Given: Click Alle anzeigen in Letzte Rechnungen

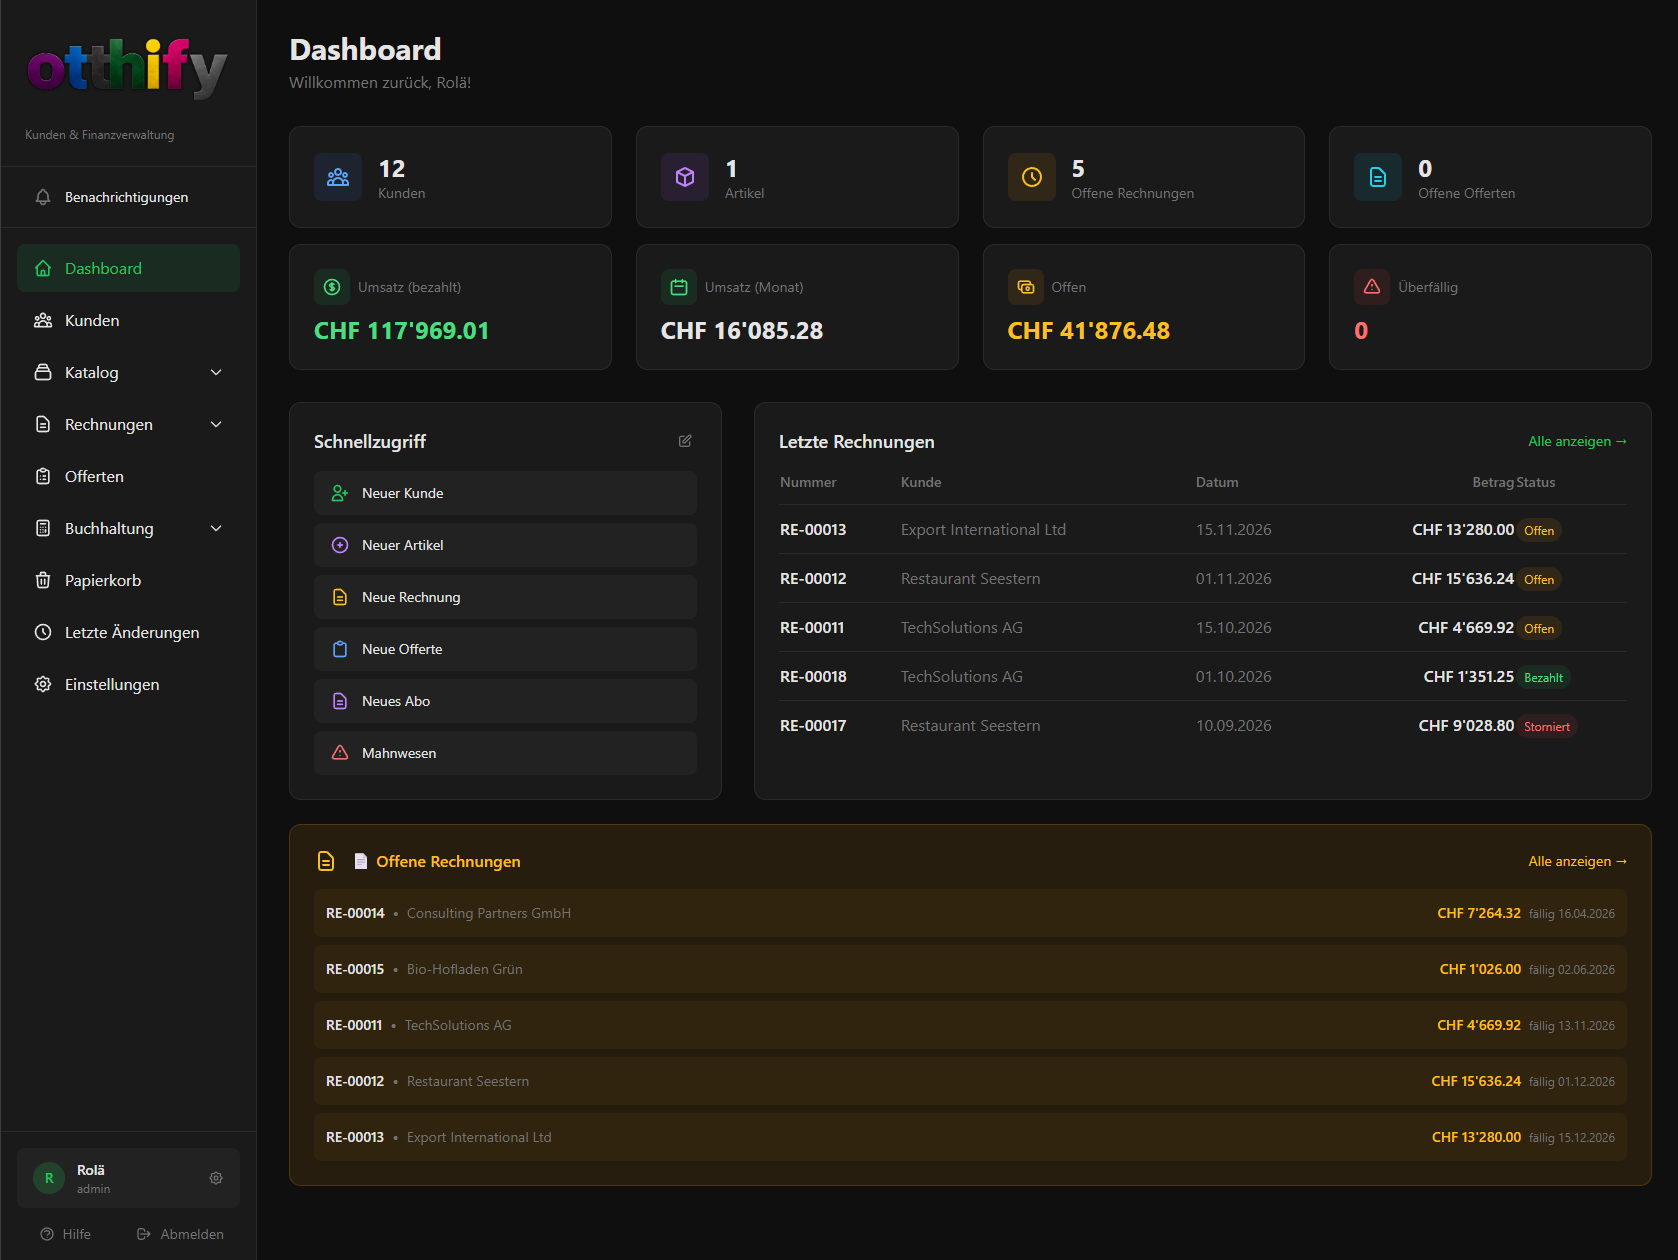Looking at the screenshot, I should click(1577, 441).
